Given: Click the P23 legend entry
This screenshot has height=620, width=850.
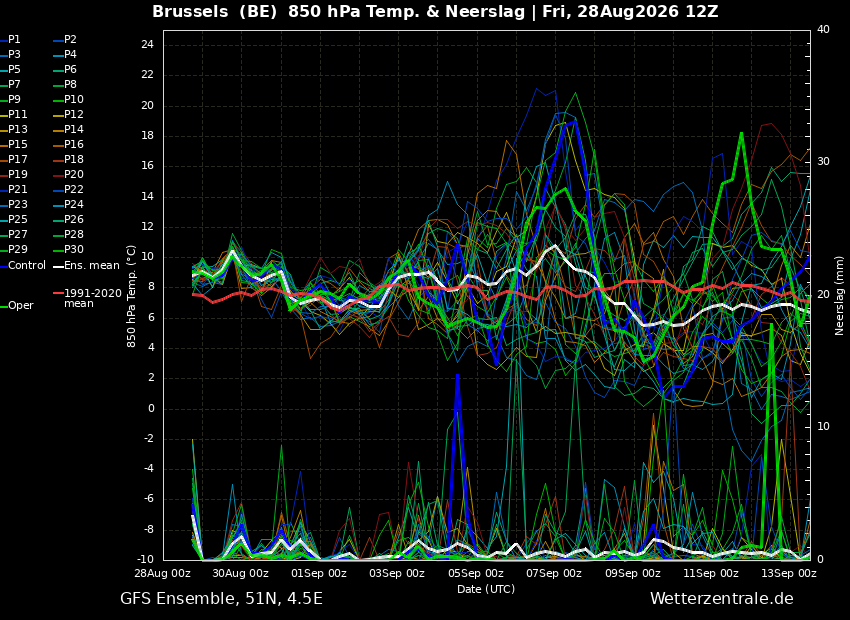Looking at the screenshot, I should (14, 204).
